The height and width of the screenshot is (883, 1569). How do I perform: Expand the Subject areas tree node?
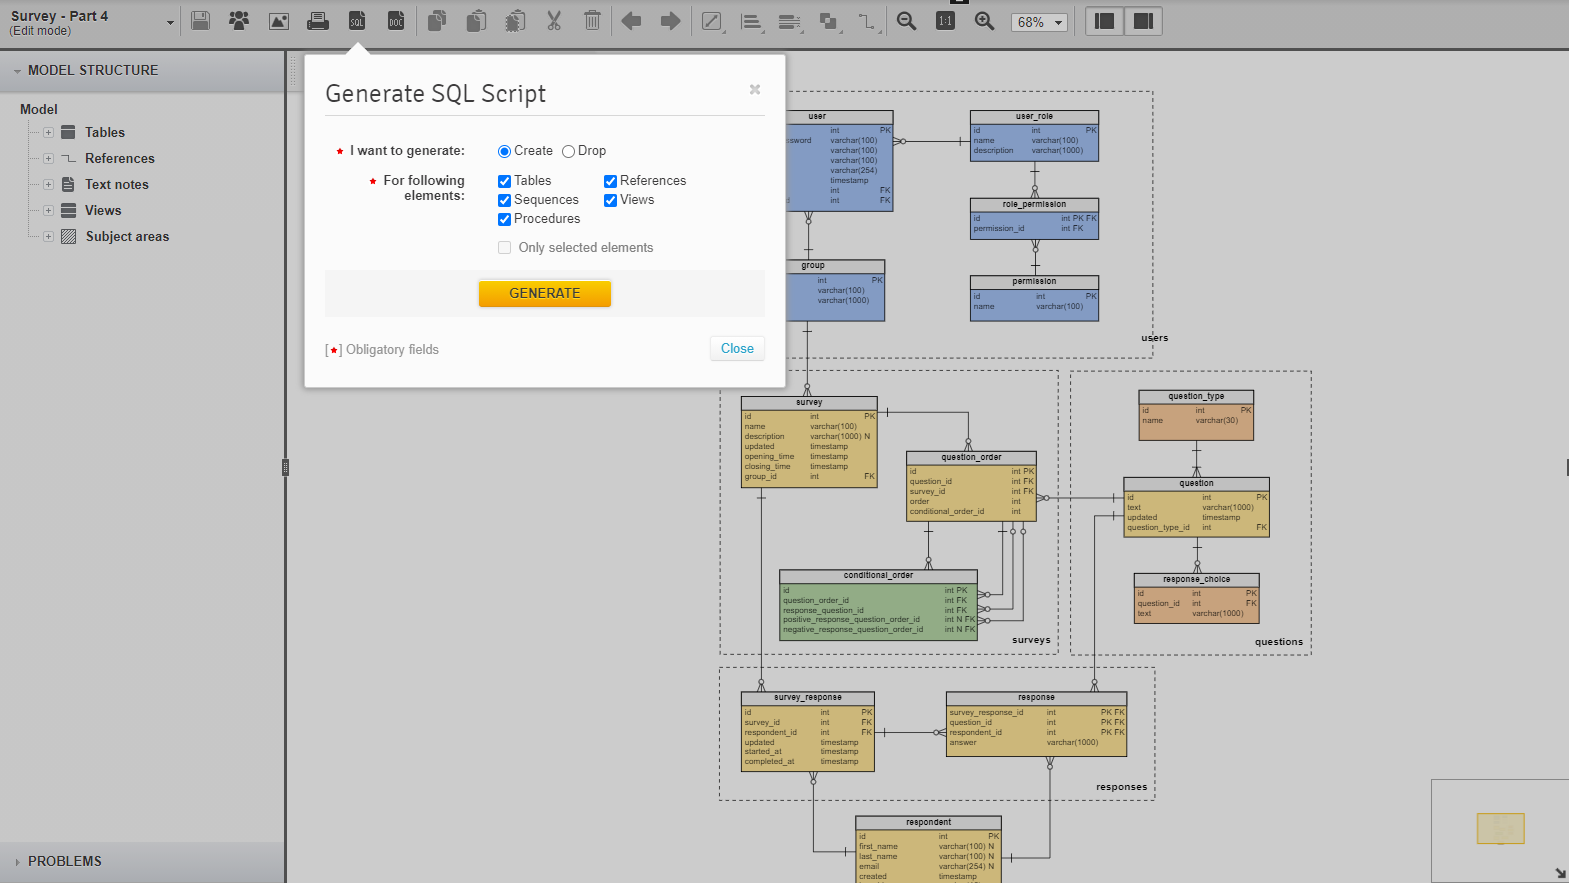click(48, 236)
